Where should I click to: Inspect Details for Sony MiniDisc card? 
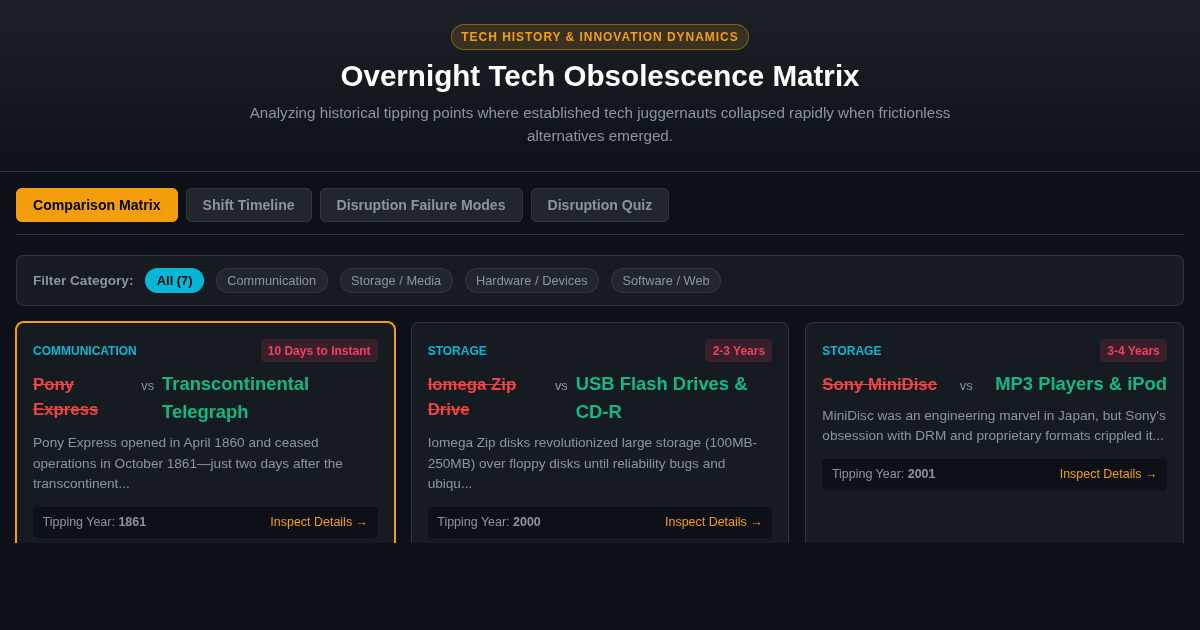coord(1108,474)
